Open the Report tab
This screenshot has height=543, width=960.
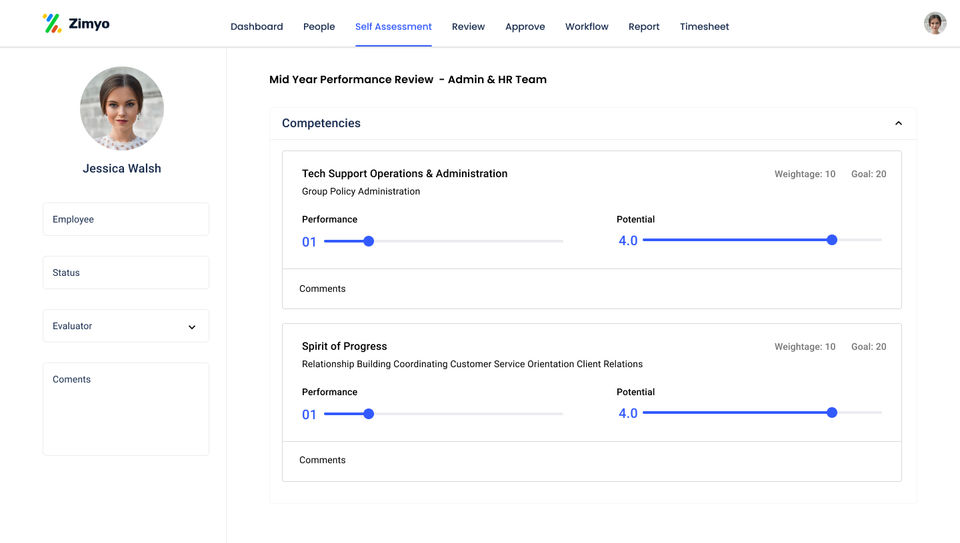644,27
